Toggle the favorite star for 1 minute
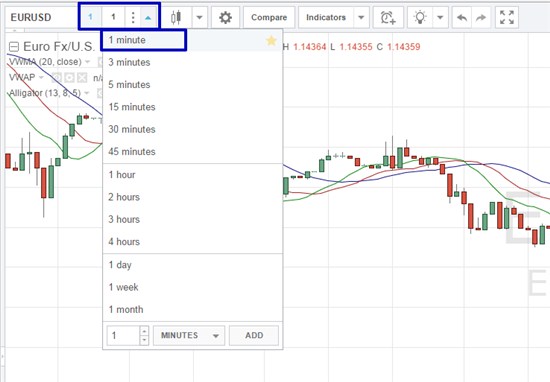The image size is (550, 382). click(x=271, y=41)
